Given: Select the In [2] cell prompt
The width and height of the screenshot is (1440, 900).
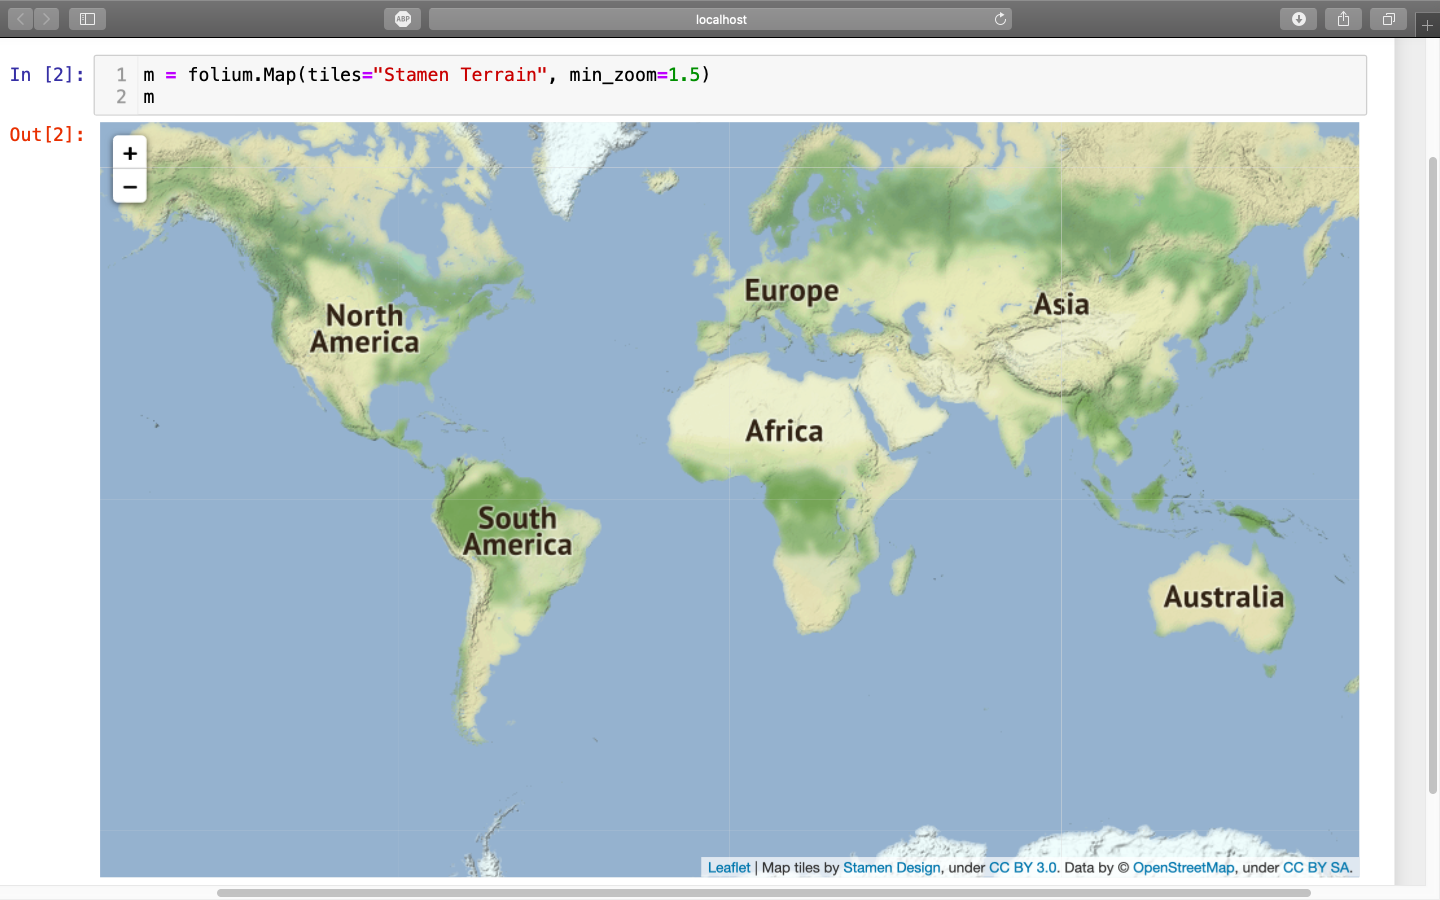Looking at the screenshot, I should click(x=47, y=75).
